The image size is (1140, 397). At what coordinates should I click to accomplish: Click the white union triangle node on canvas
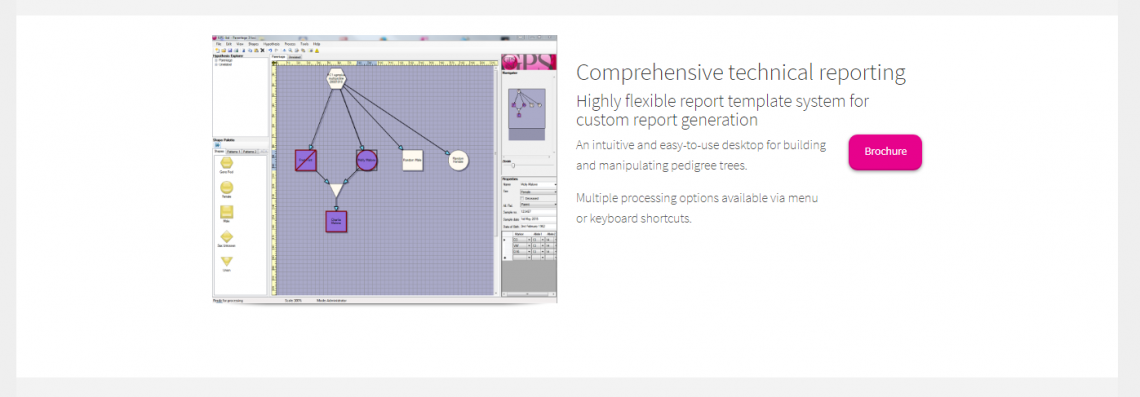335,191
